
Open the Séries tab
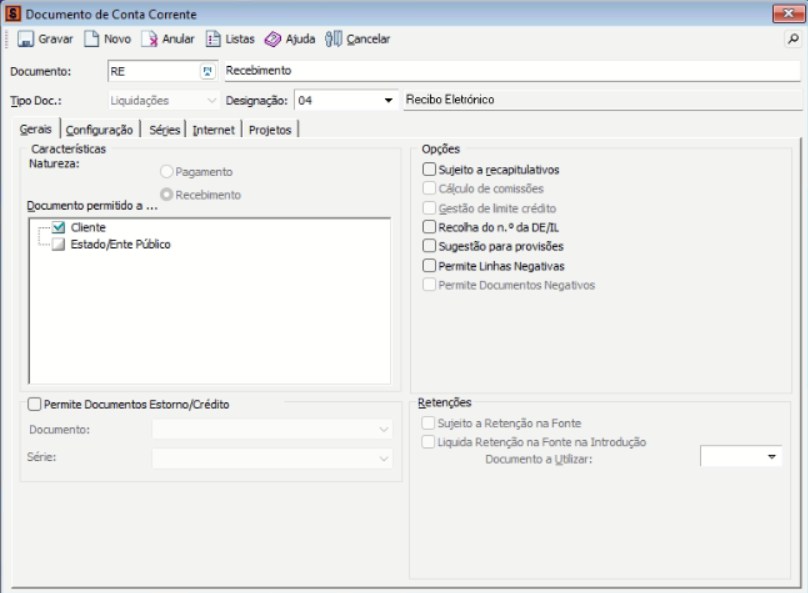tap(164, 130)
